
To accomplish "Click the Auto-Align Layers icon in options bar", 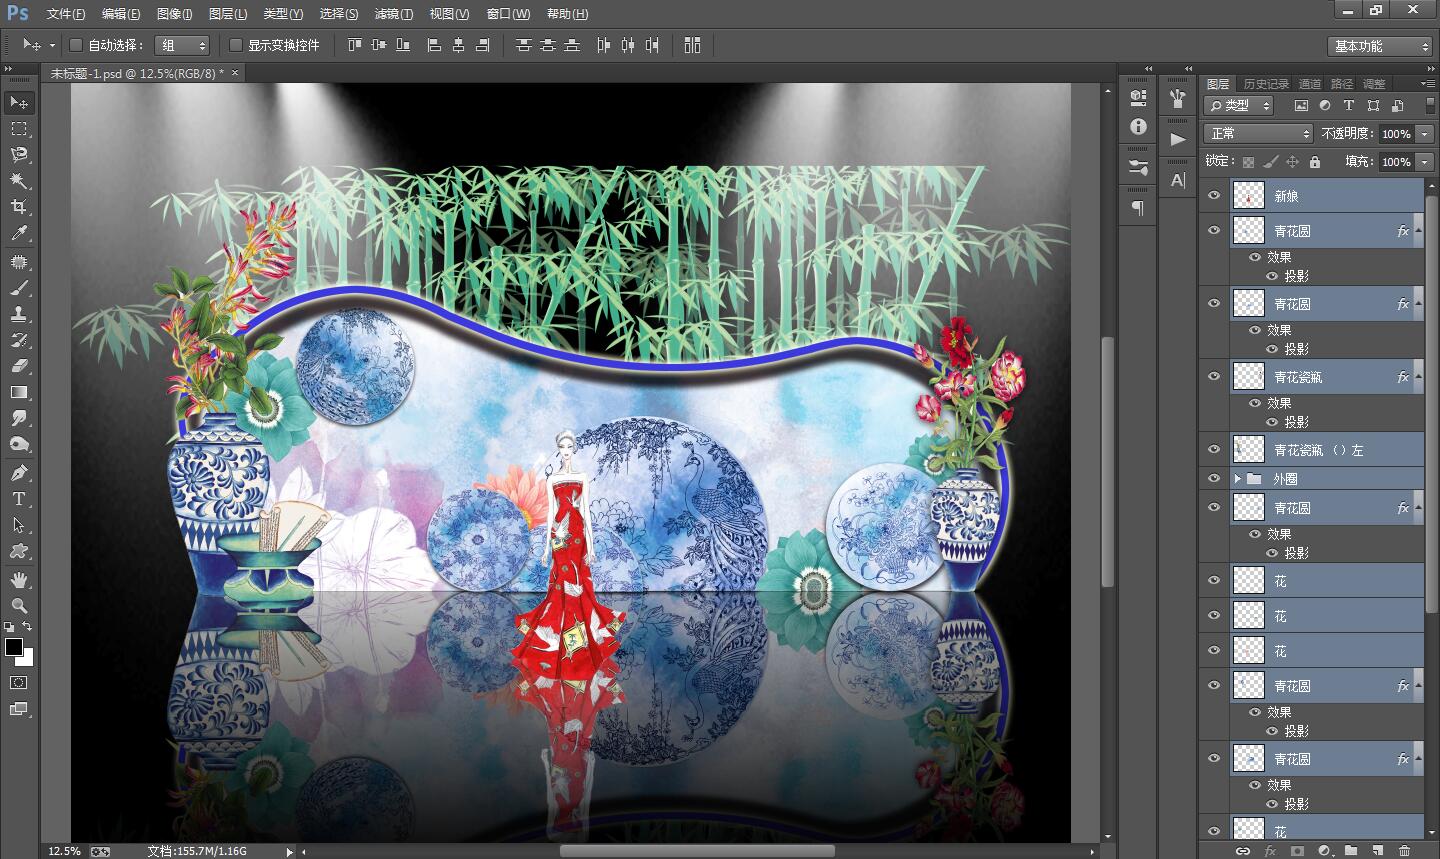I will (692, 45).
